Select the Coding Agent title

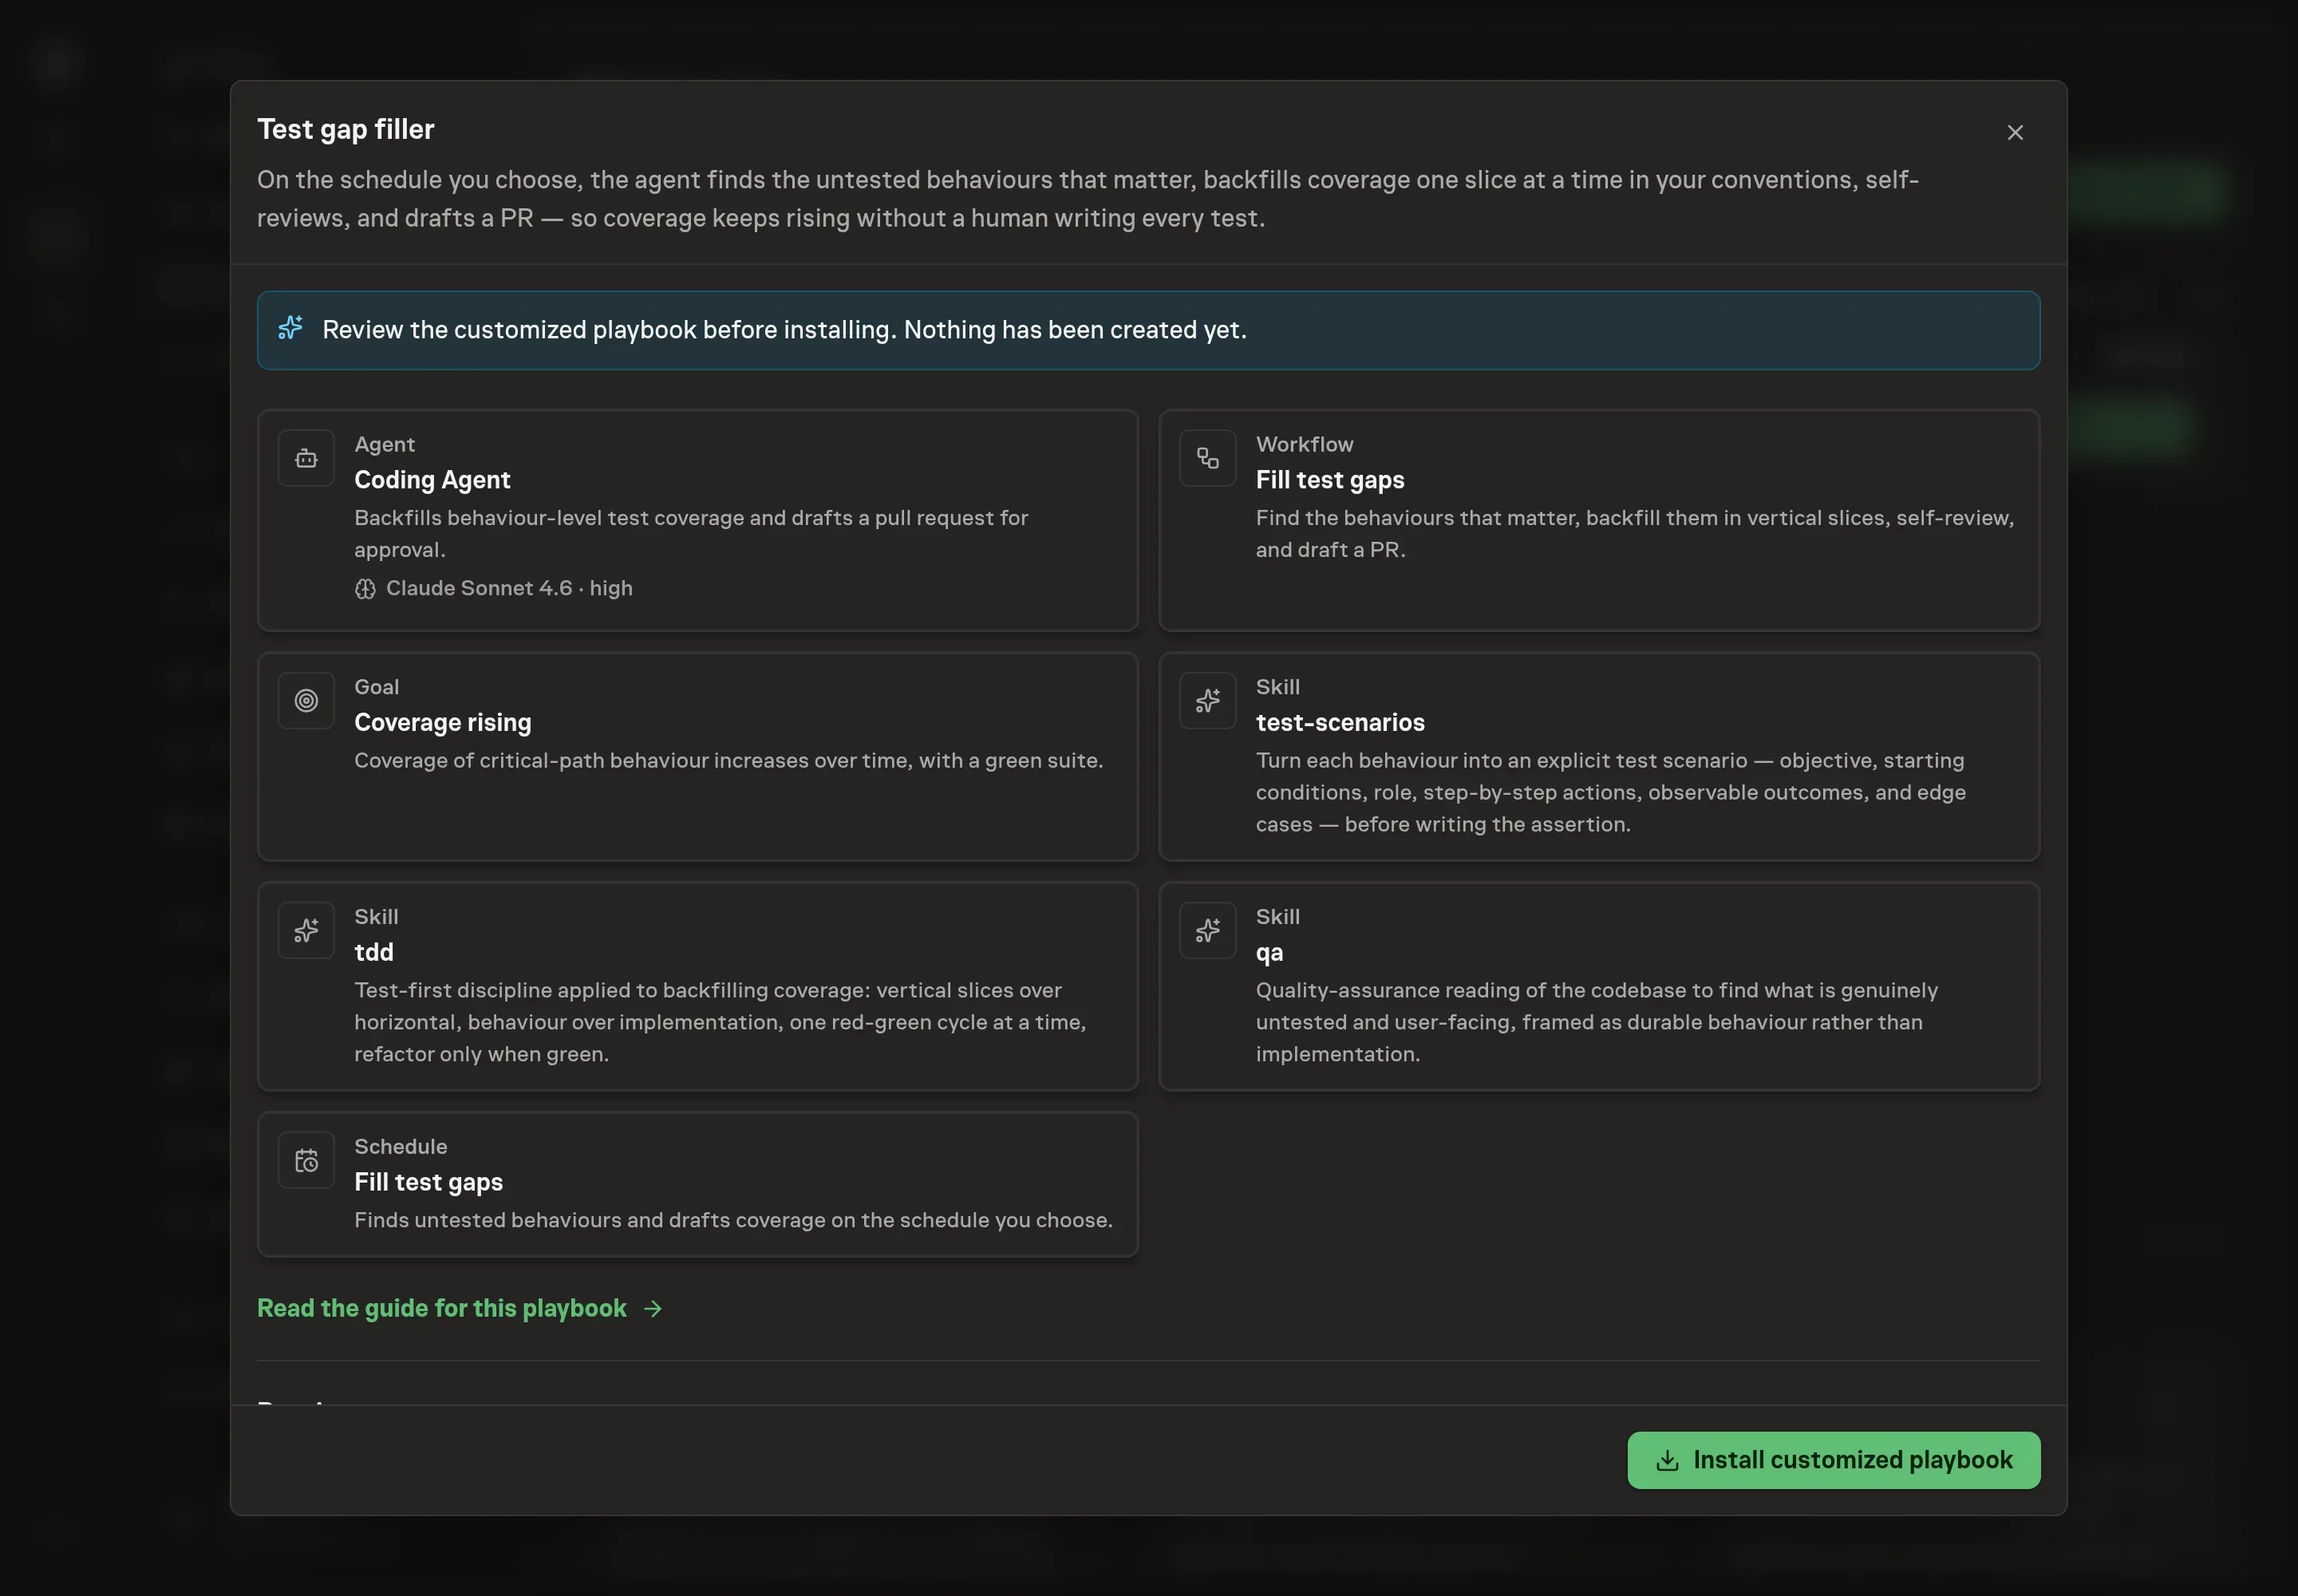coord(432,479)
